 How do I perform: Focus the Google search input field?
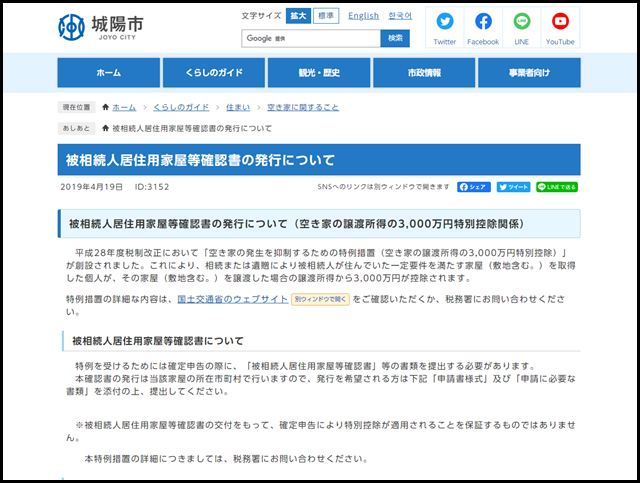311,38
